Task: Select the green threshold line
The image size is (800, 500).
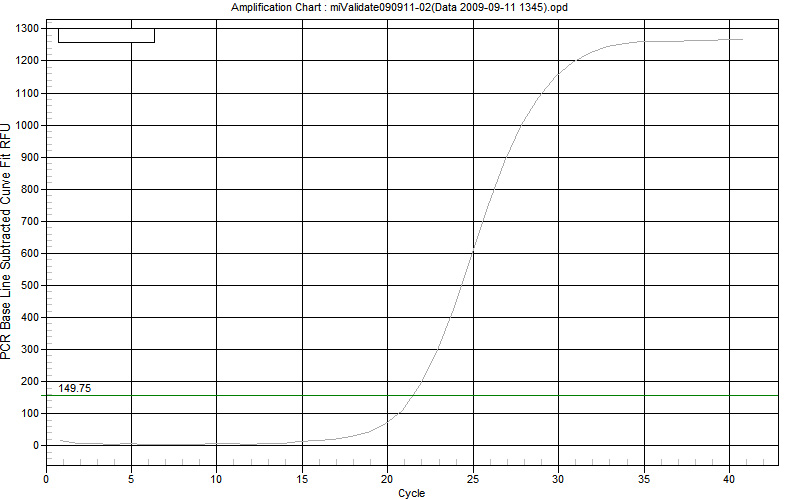Action: coord(410,395)
